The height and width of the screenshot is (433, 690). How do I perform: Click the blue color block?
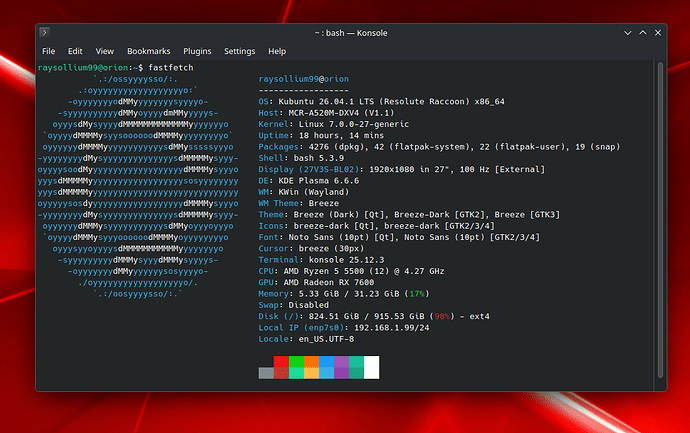pos(327,367)
